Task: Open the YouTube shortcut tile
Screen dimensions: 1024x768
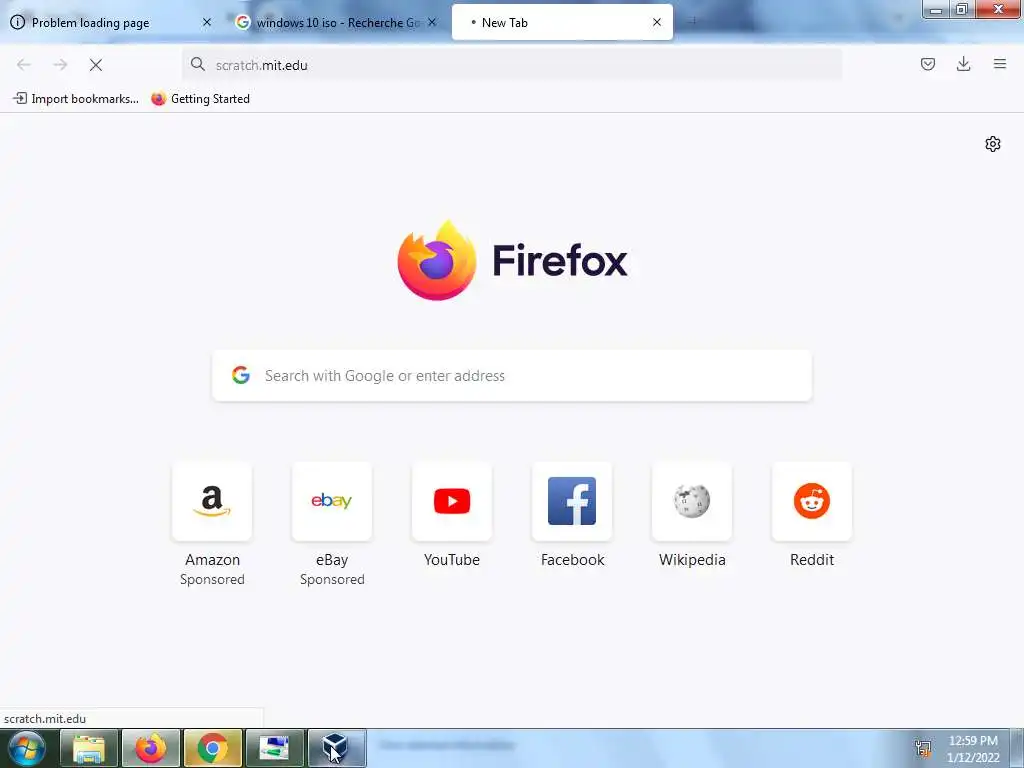Action: coord(452,502)
